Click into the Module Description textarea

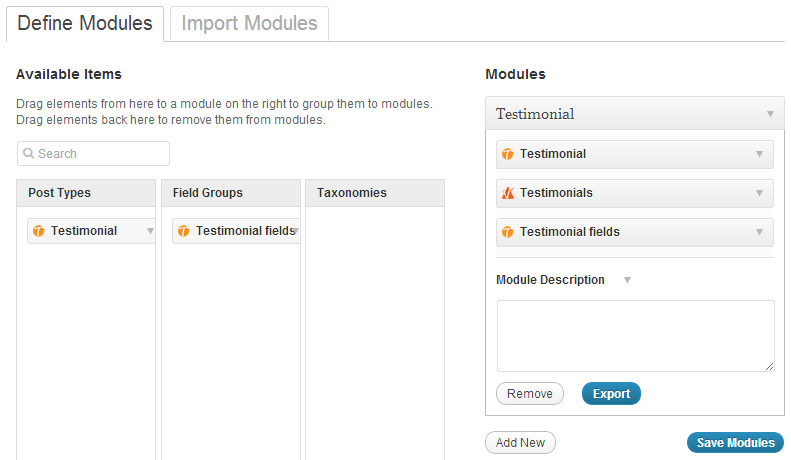[635, 336]
